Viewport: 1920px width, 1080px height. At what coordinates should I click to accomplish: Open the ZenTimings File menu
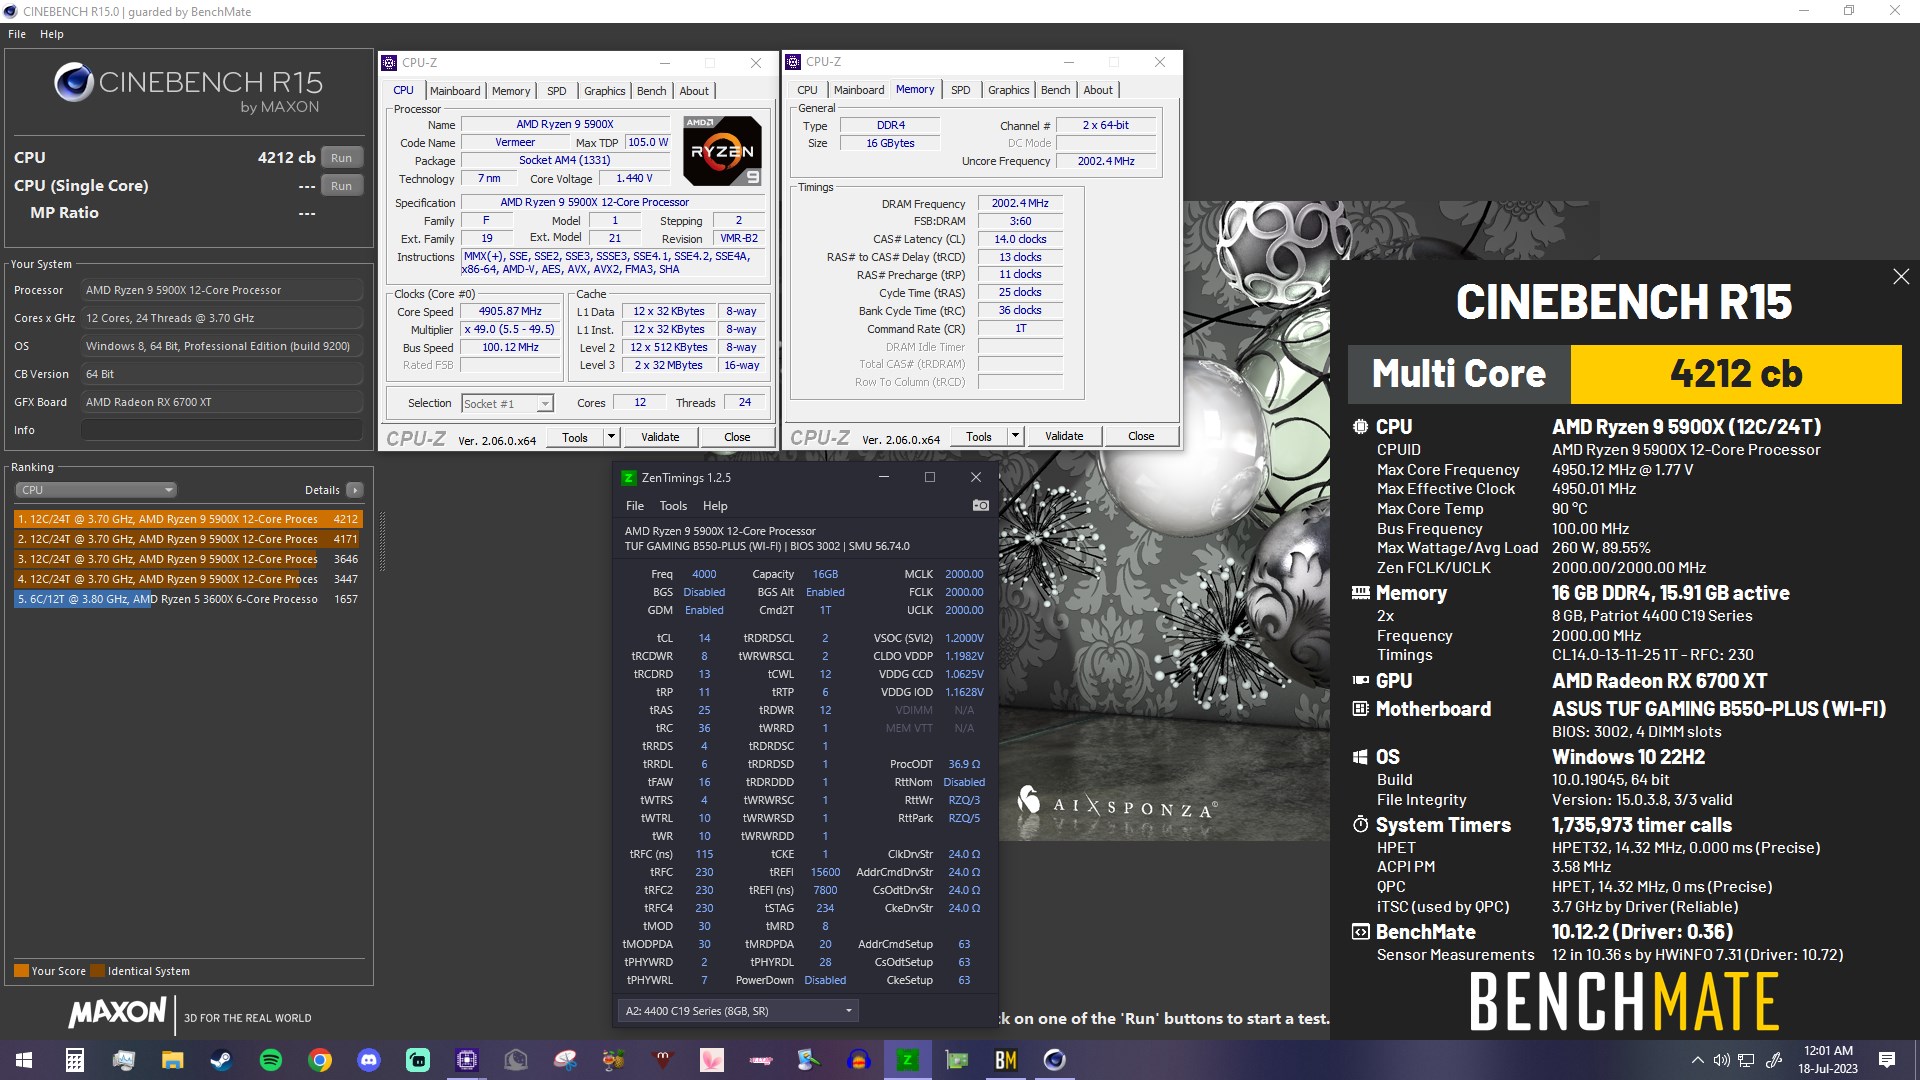pos(635,506)
